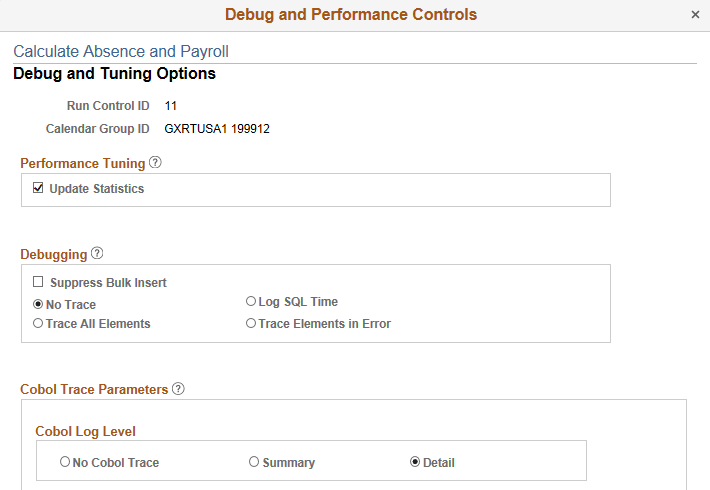Choose Trace Elements in Error option
Image resolution: width=710 pixels, height=490 pixels.
(x=251, y=324)
